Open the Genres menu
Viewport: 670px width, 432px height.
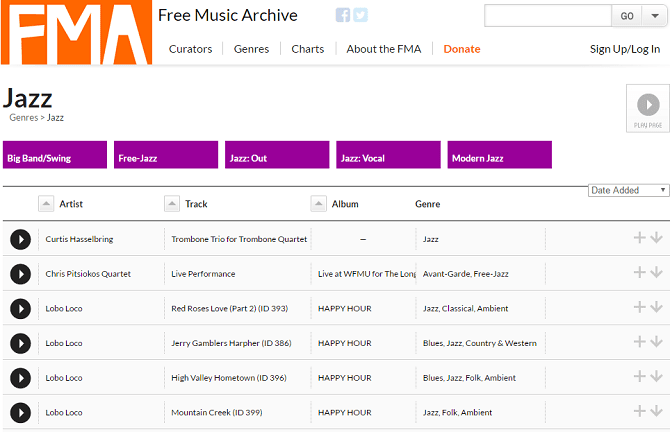[x=251, y=49]
